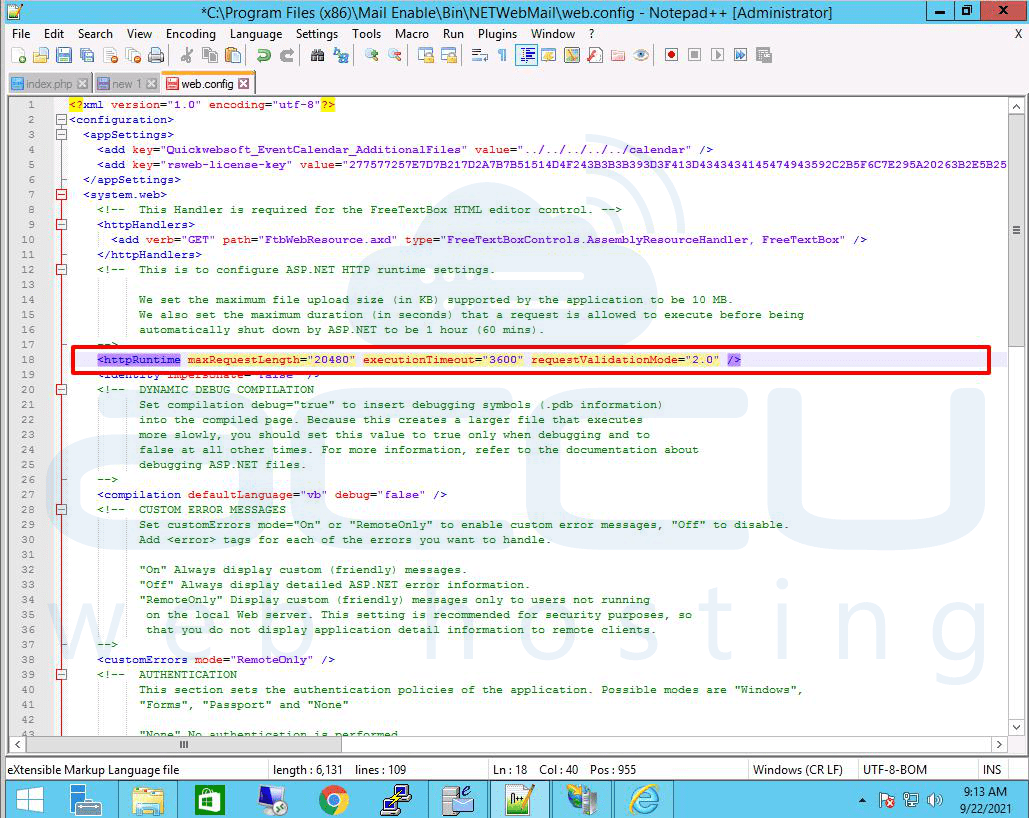Show hidden system tray icons

[x=862, y=800]
